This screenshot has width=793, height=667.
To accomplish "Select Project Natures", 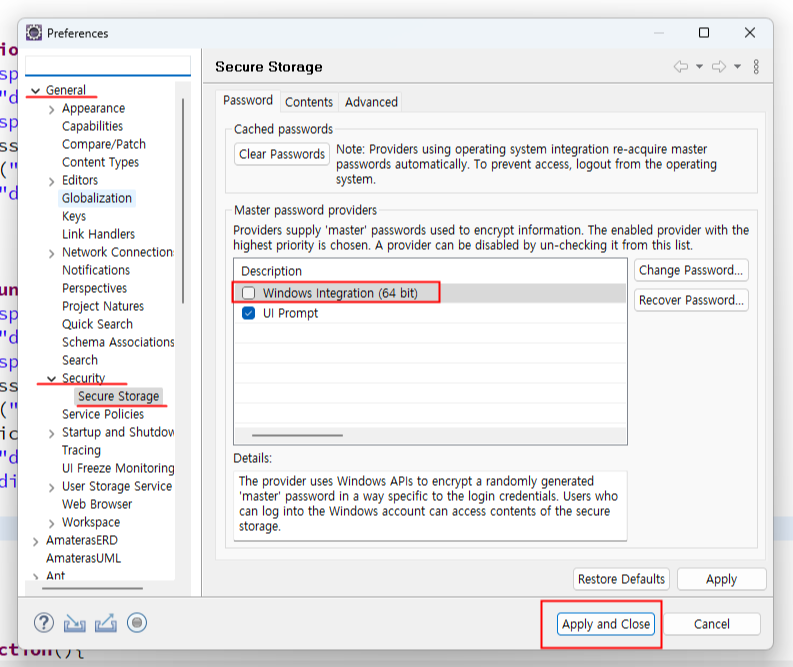I will pyautogui.click(x=103, y=306).
